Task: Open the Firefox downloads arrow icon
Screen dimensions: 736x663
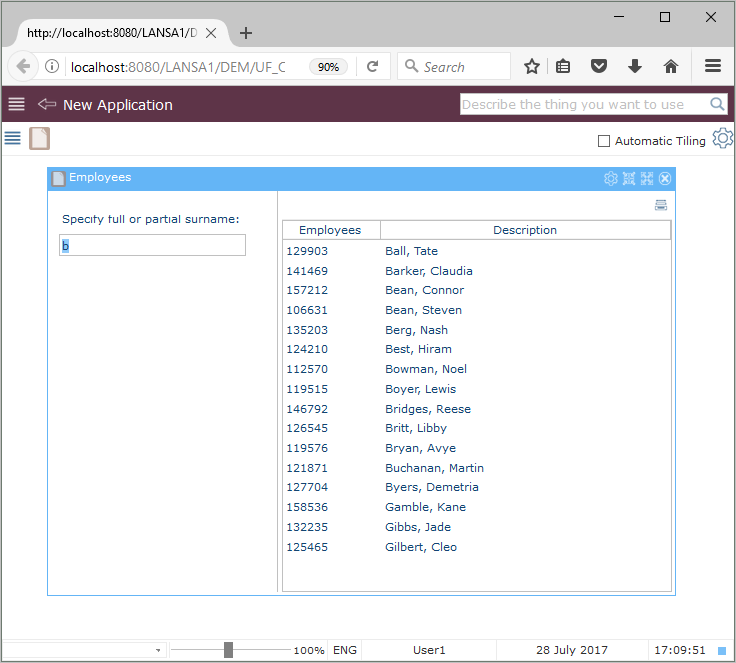Action: click(634, 67)
